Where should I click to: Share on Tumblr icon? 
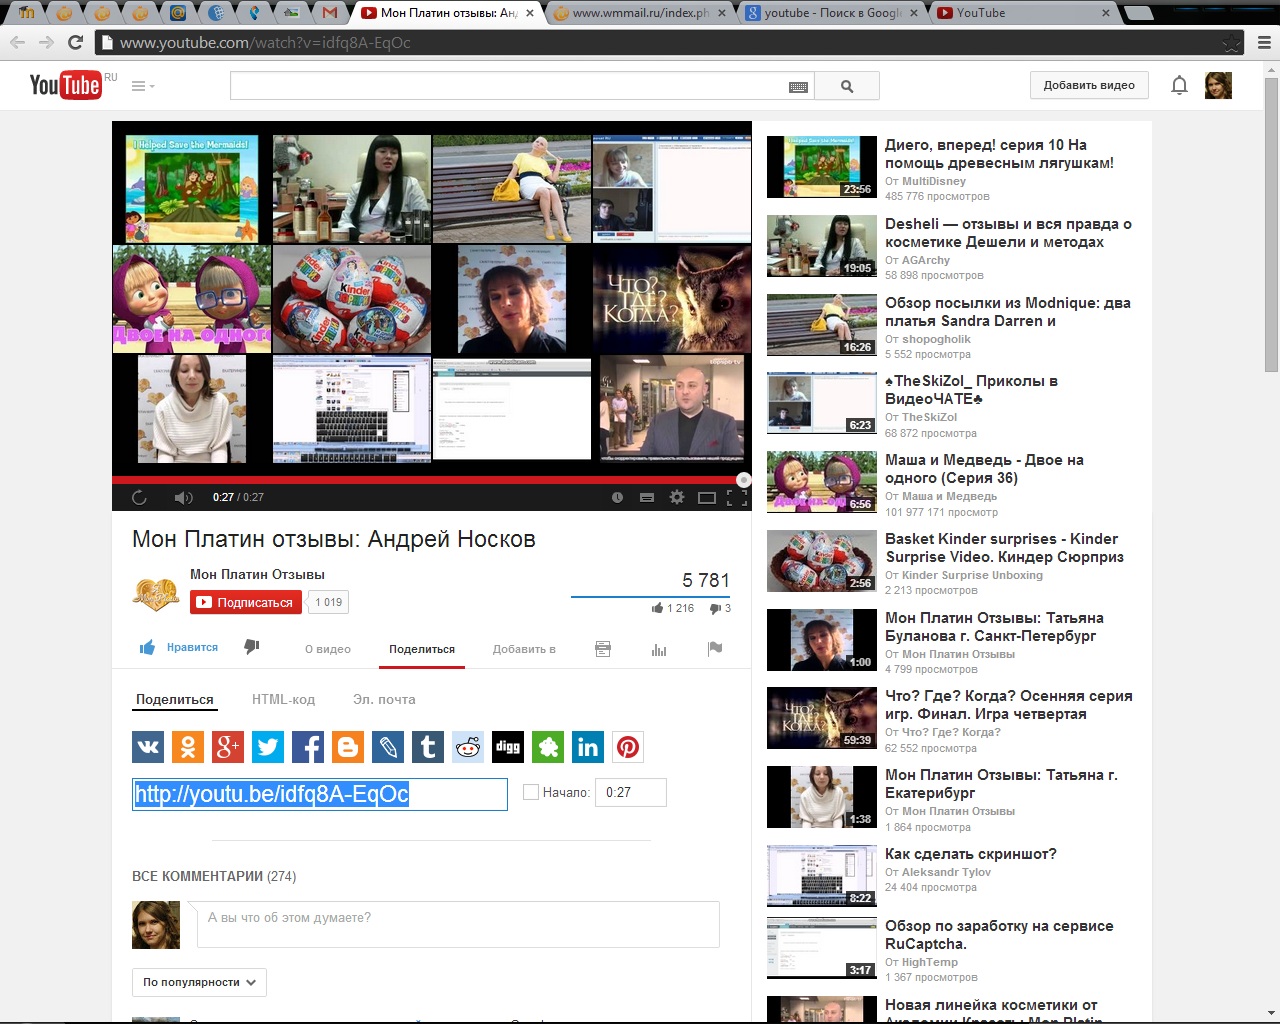[428, 747]
